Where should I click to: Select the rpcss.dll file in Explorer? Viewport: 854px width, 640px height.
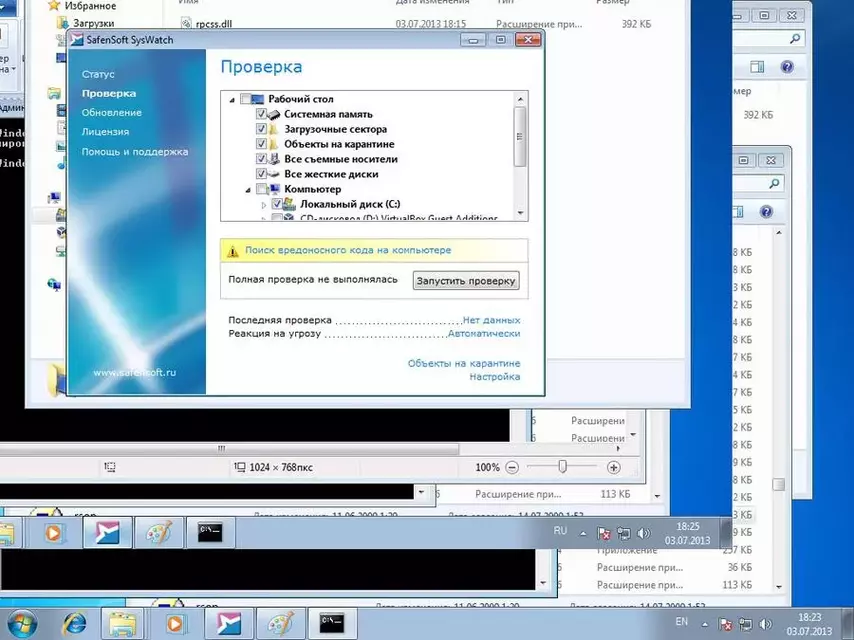click(214, 24)
